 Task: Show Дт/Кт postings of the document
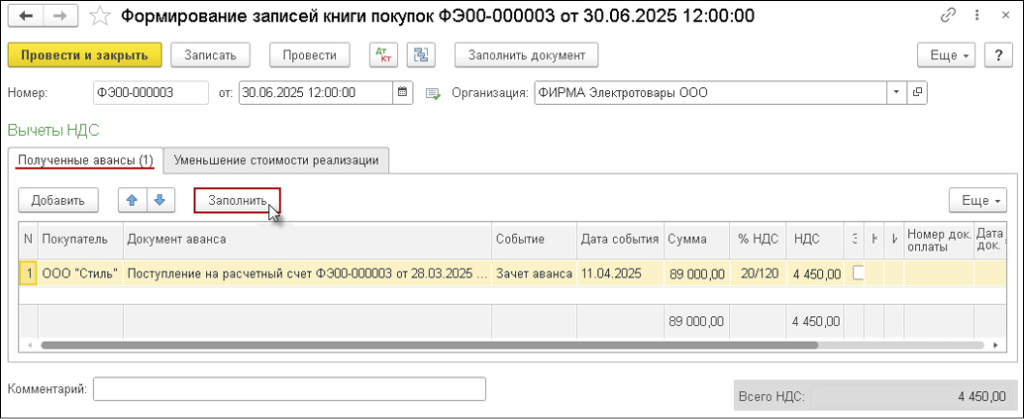coord(383,55)
